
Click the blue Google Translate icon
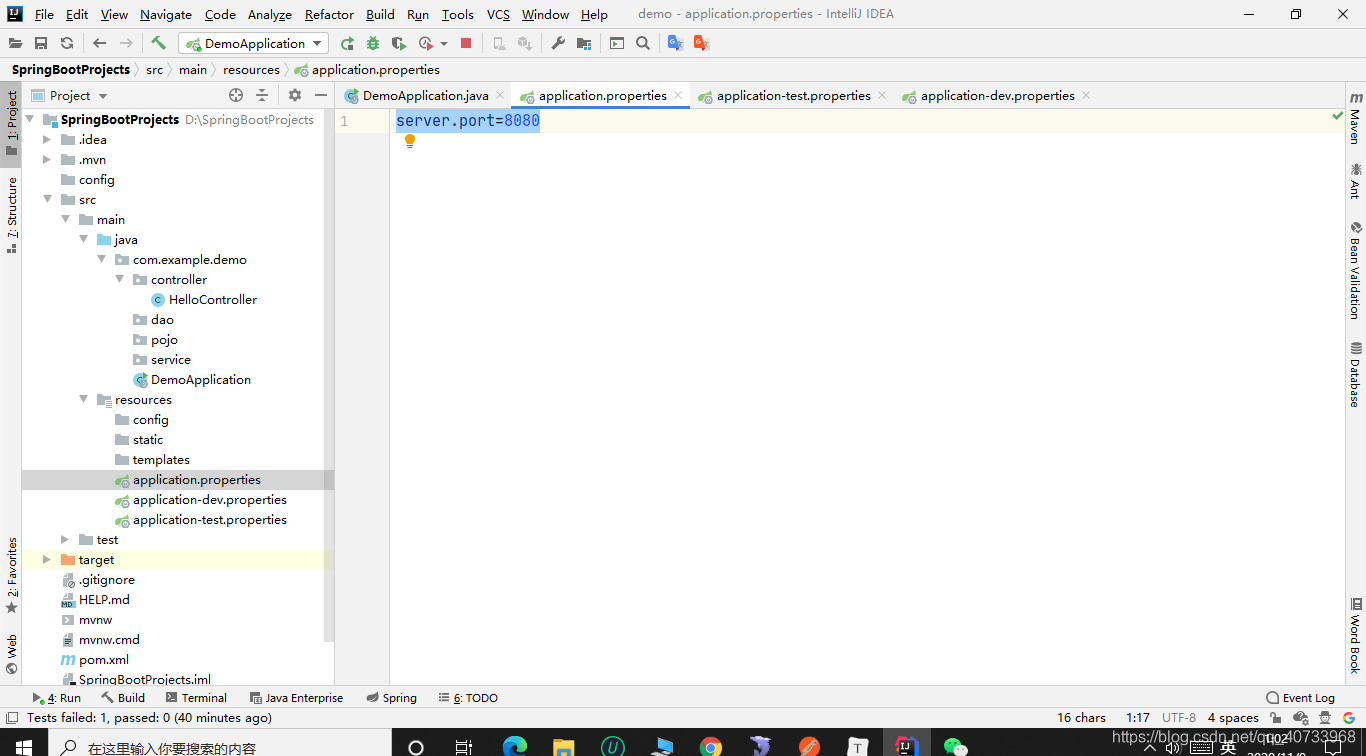coord(675,43)
